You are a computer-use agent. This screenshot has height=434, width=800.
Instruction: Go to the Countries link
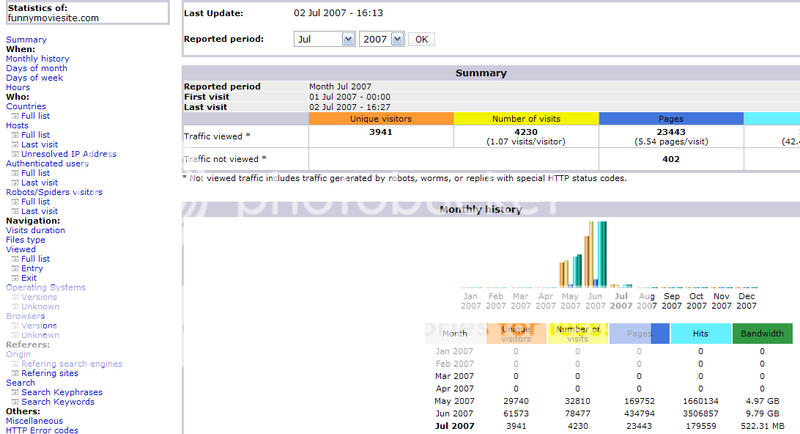(x=26, y=107)
